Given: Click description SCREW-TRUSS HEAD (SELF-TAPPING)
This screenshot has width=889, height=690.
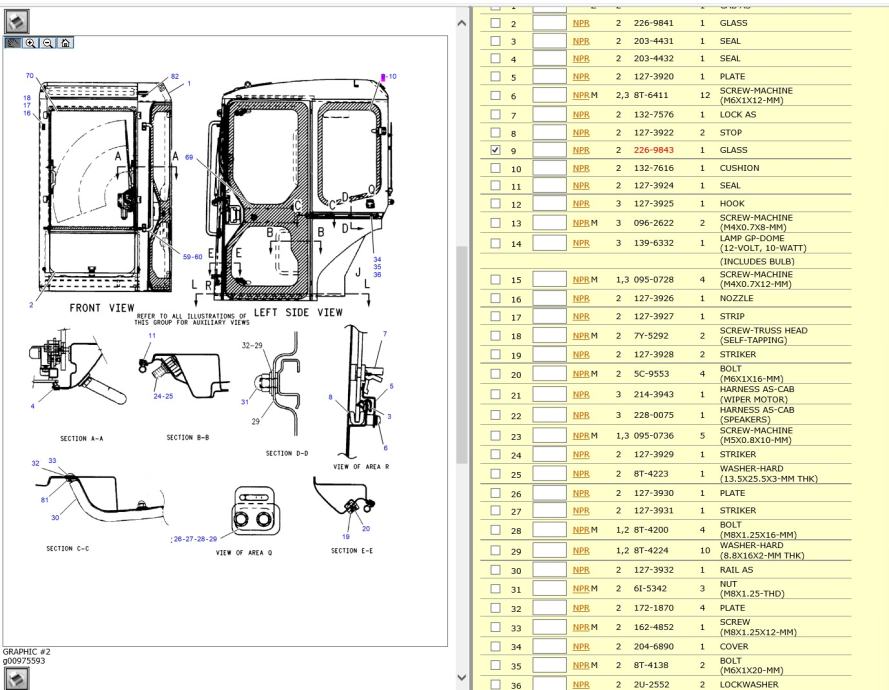Looking at the screenshot, I should (x=763, y=335).
